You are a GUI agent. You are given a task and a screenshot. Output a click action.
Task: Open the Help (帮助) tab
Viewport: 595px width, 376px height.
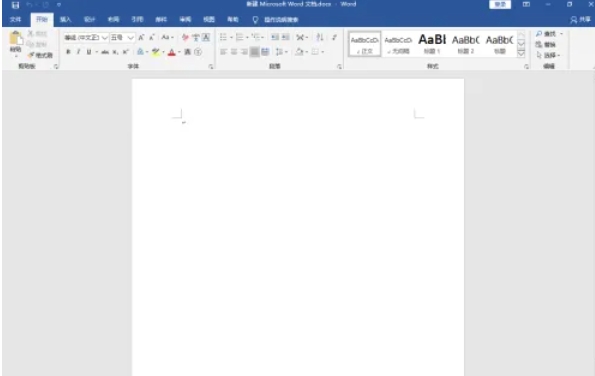pyautogui.click(x=233, y=19)
